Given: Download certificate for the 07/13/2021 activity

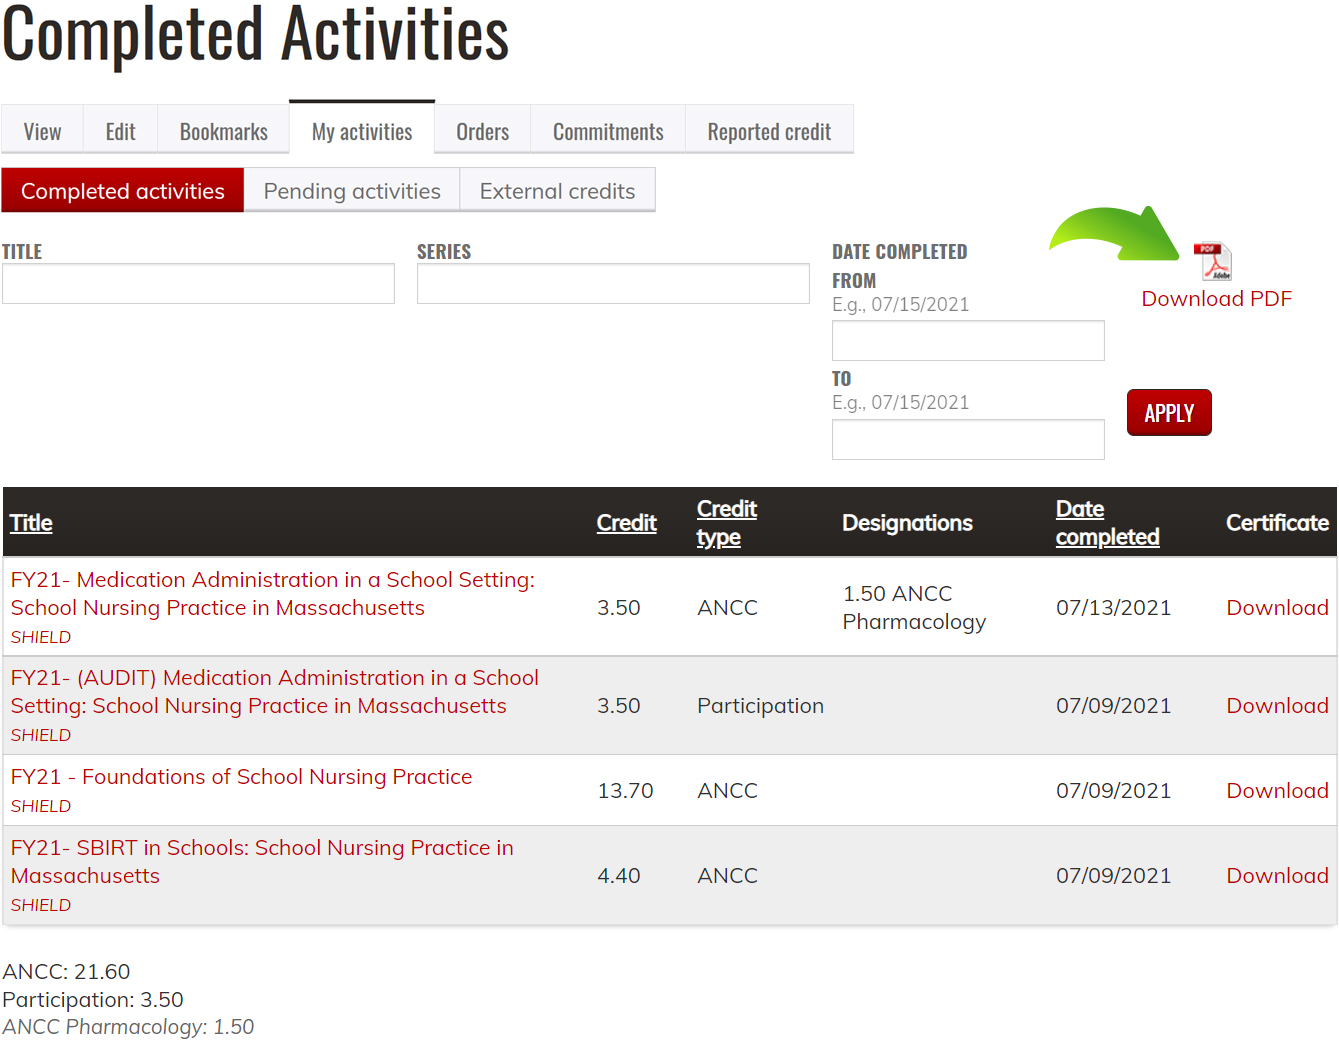Looking at the screenshot, I should tap(1276, 608).
